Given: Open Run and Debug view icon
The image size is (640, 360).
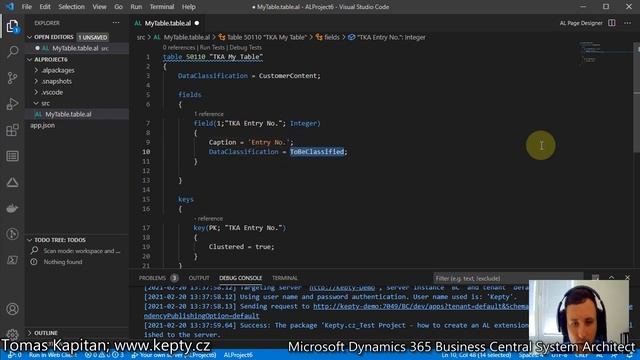Looking at the screenshot, I should click(x=12, y=104).
